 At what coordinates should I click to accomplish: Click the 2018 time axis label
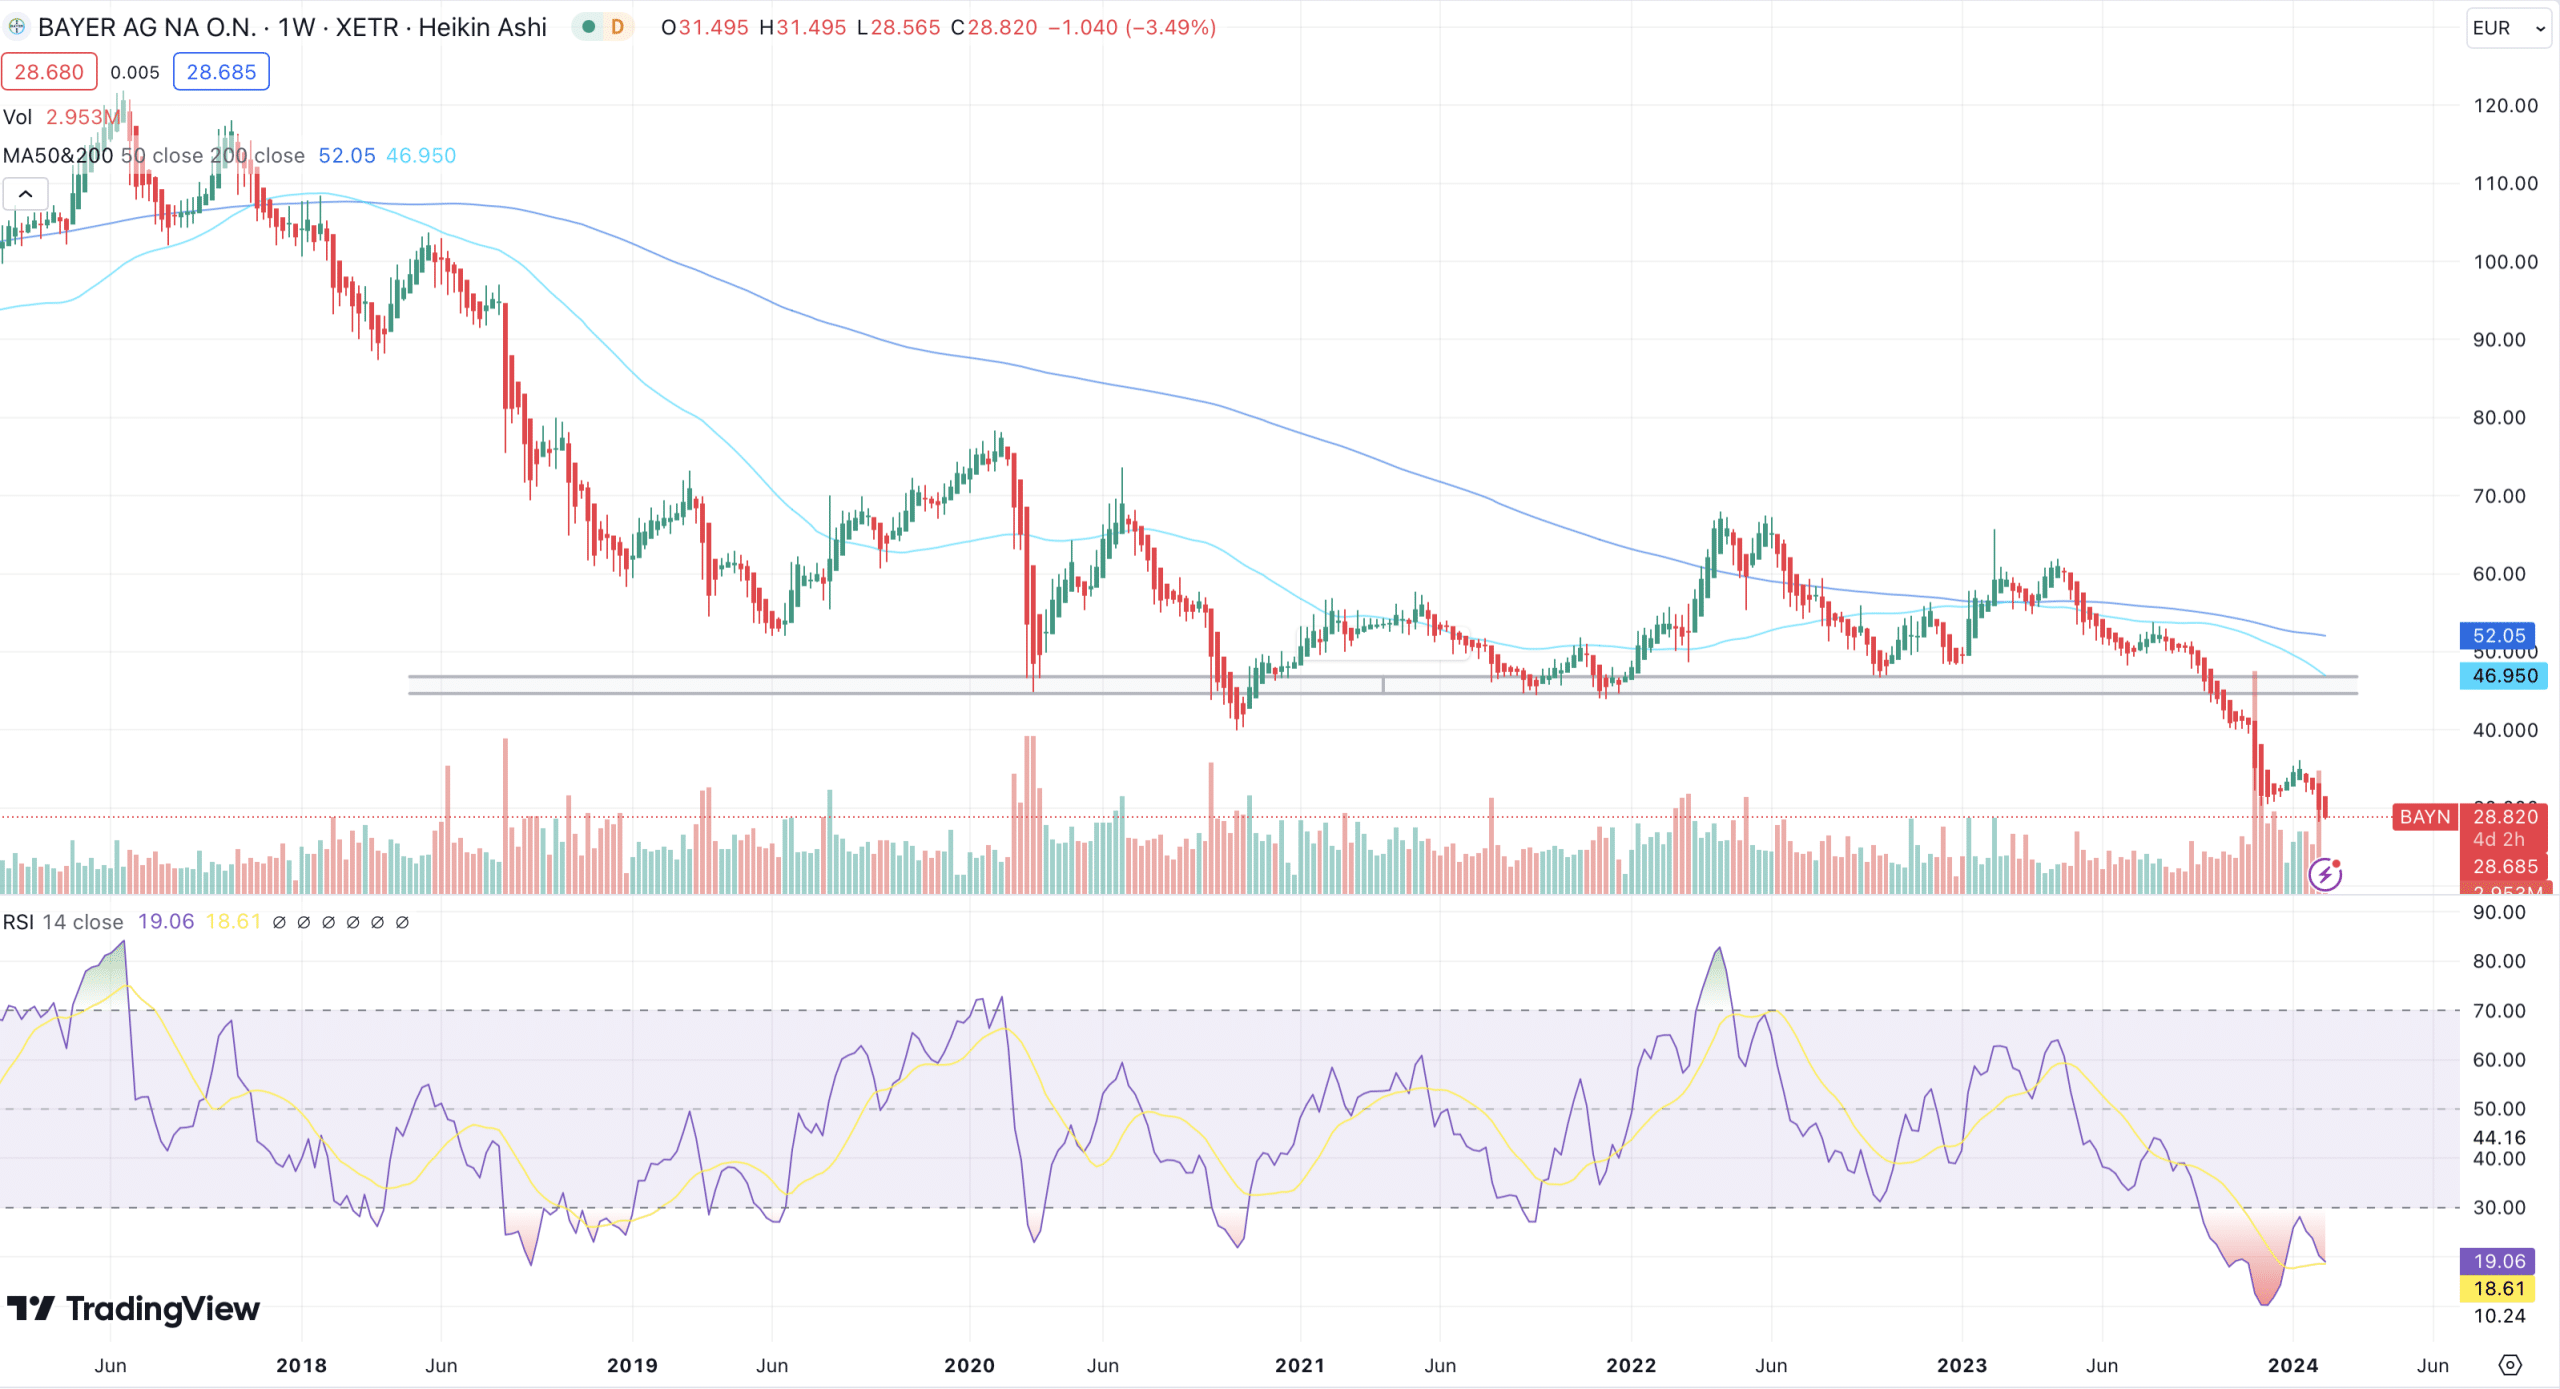click(x=301, y=1366)
